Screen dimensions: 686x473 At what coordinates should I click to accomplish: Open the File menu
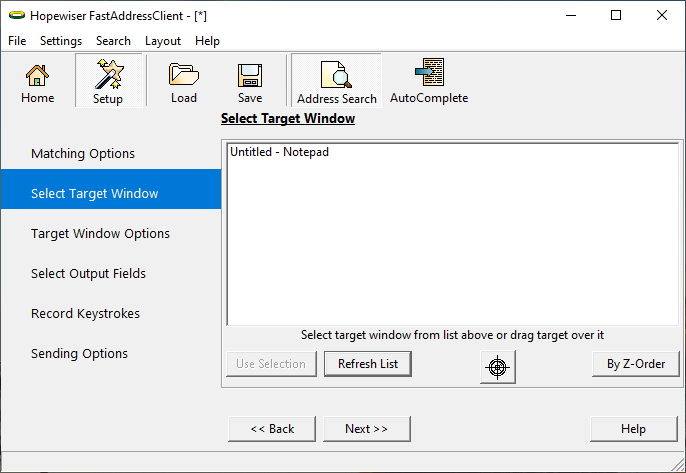(x=17, y=41)
